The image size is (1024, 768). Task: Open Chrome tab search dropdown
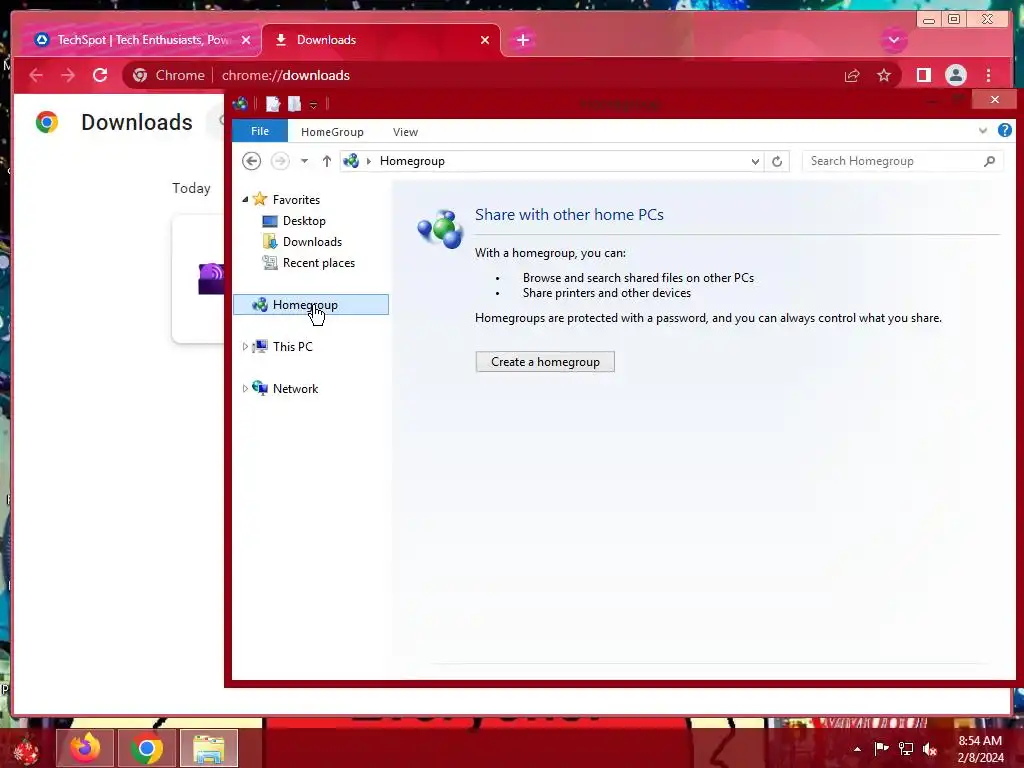893,40
